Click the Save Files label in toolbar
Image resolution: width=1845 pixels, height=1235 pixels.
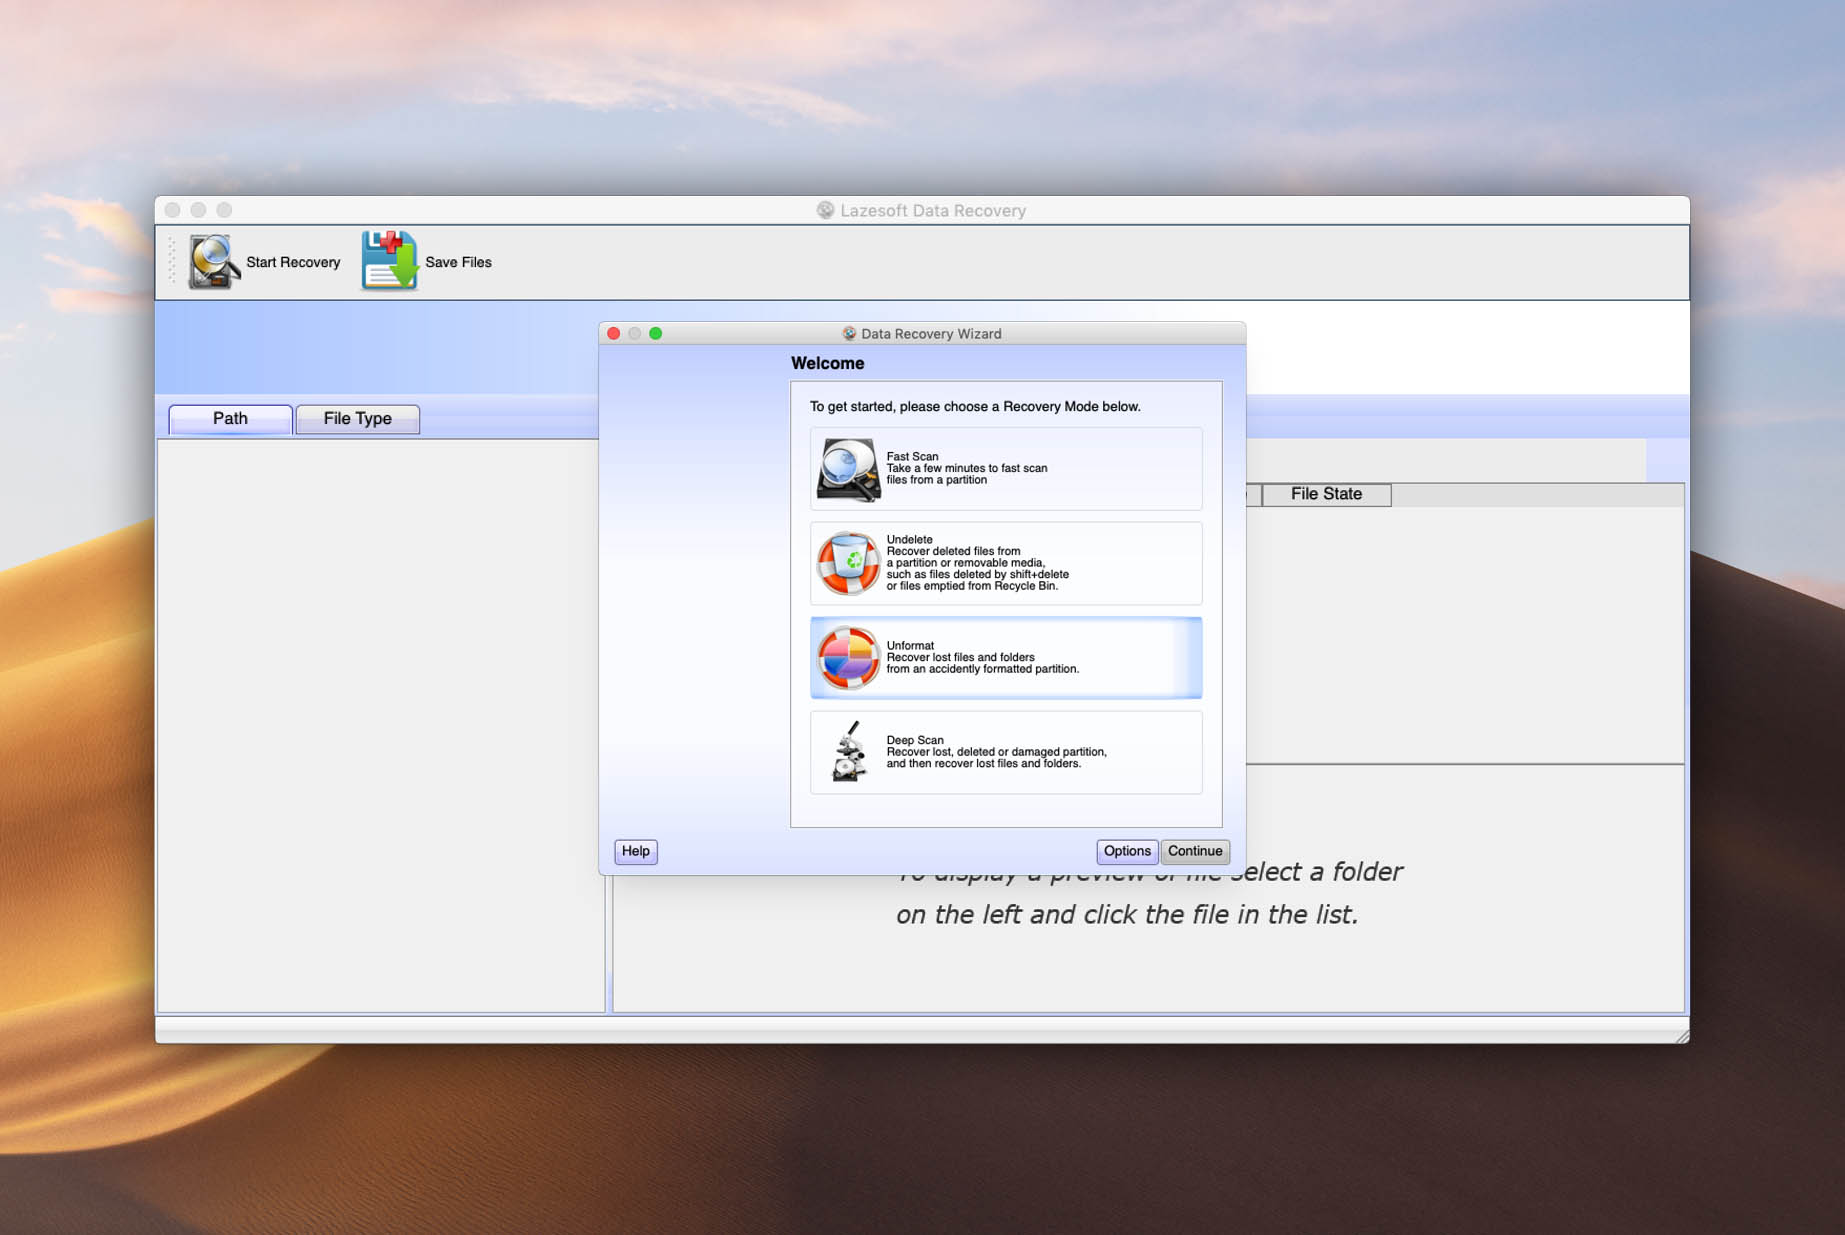(458, 262)
